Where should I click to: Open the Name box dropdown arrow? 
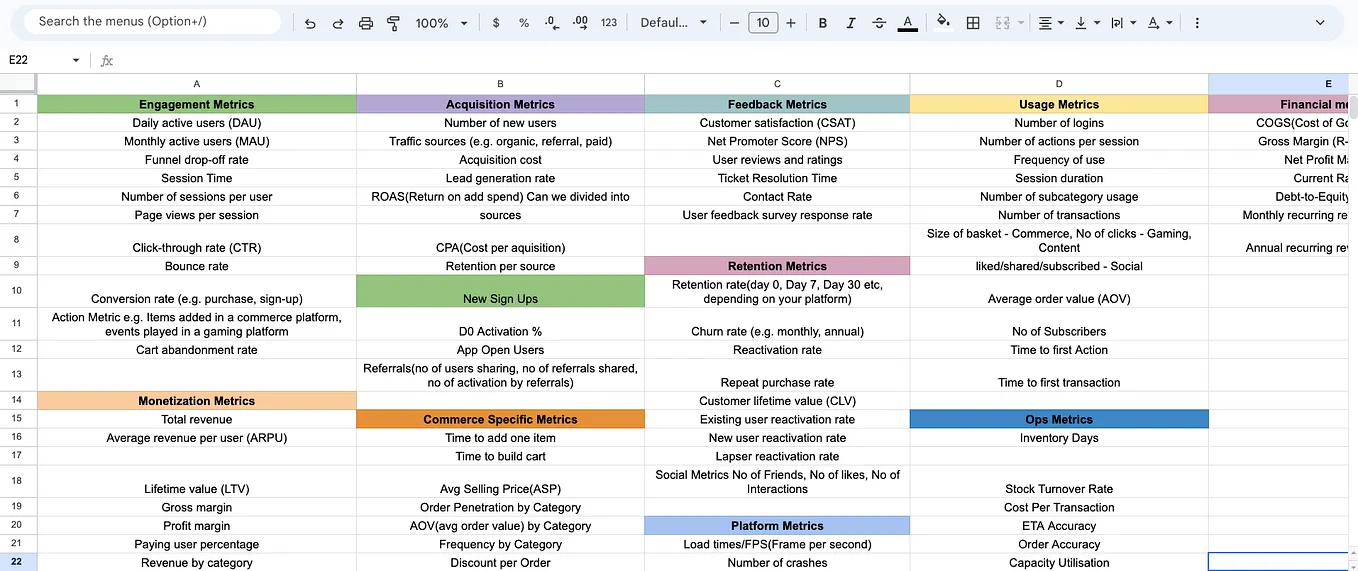[75, 60]
